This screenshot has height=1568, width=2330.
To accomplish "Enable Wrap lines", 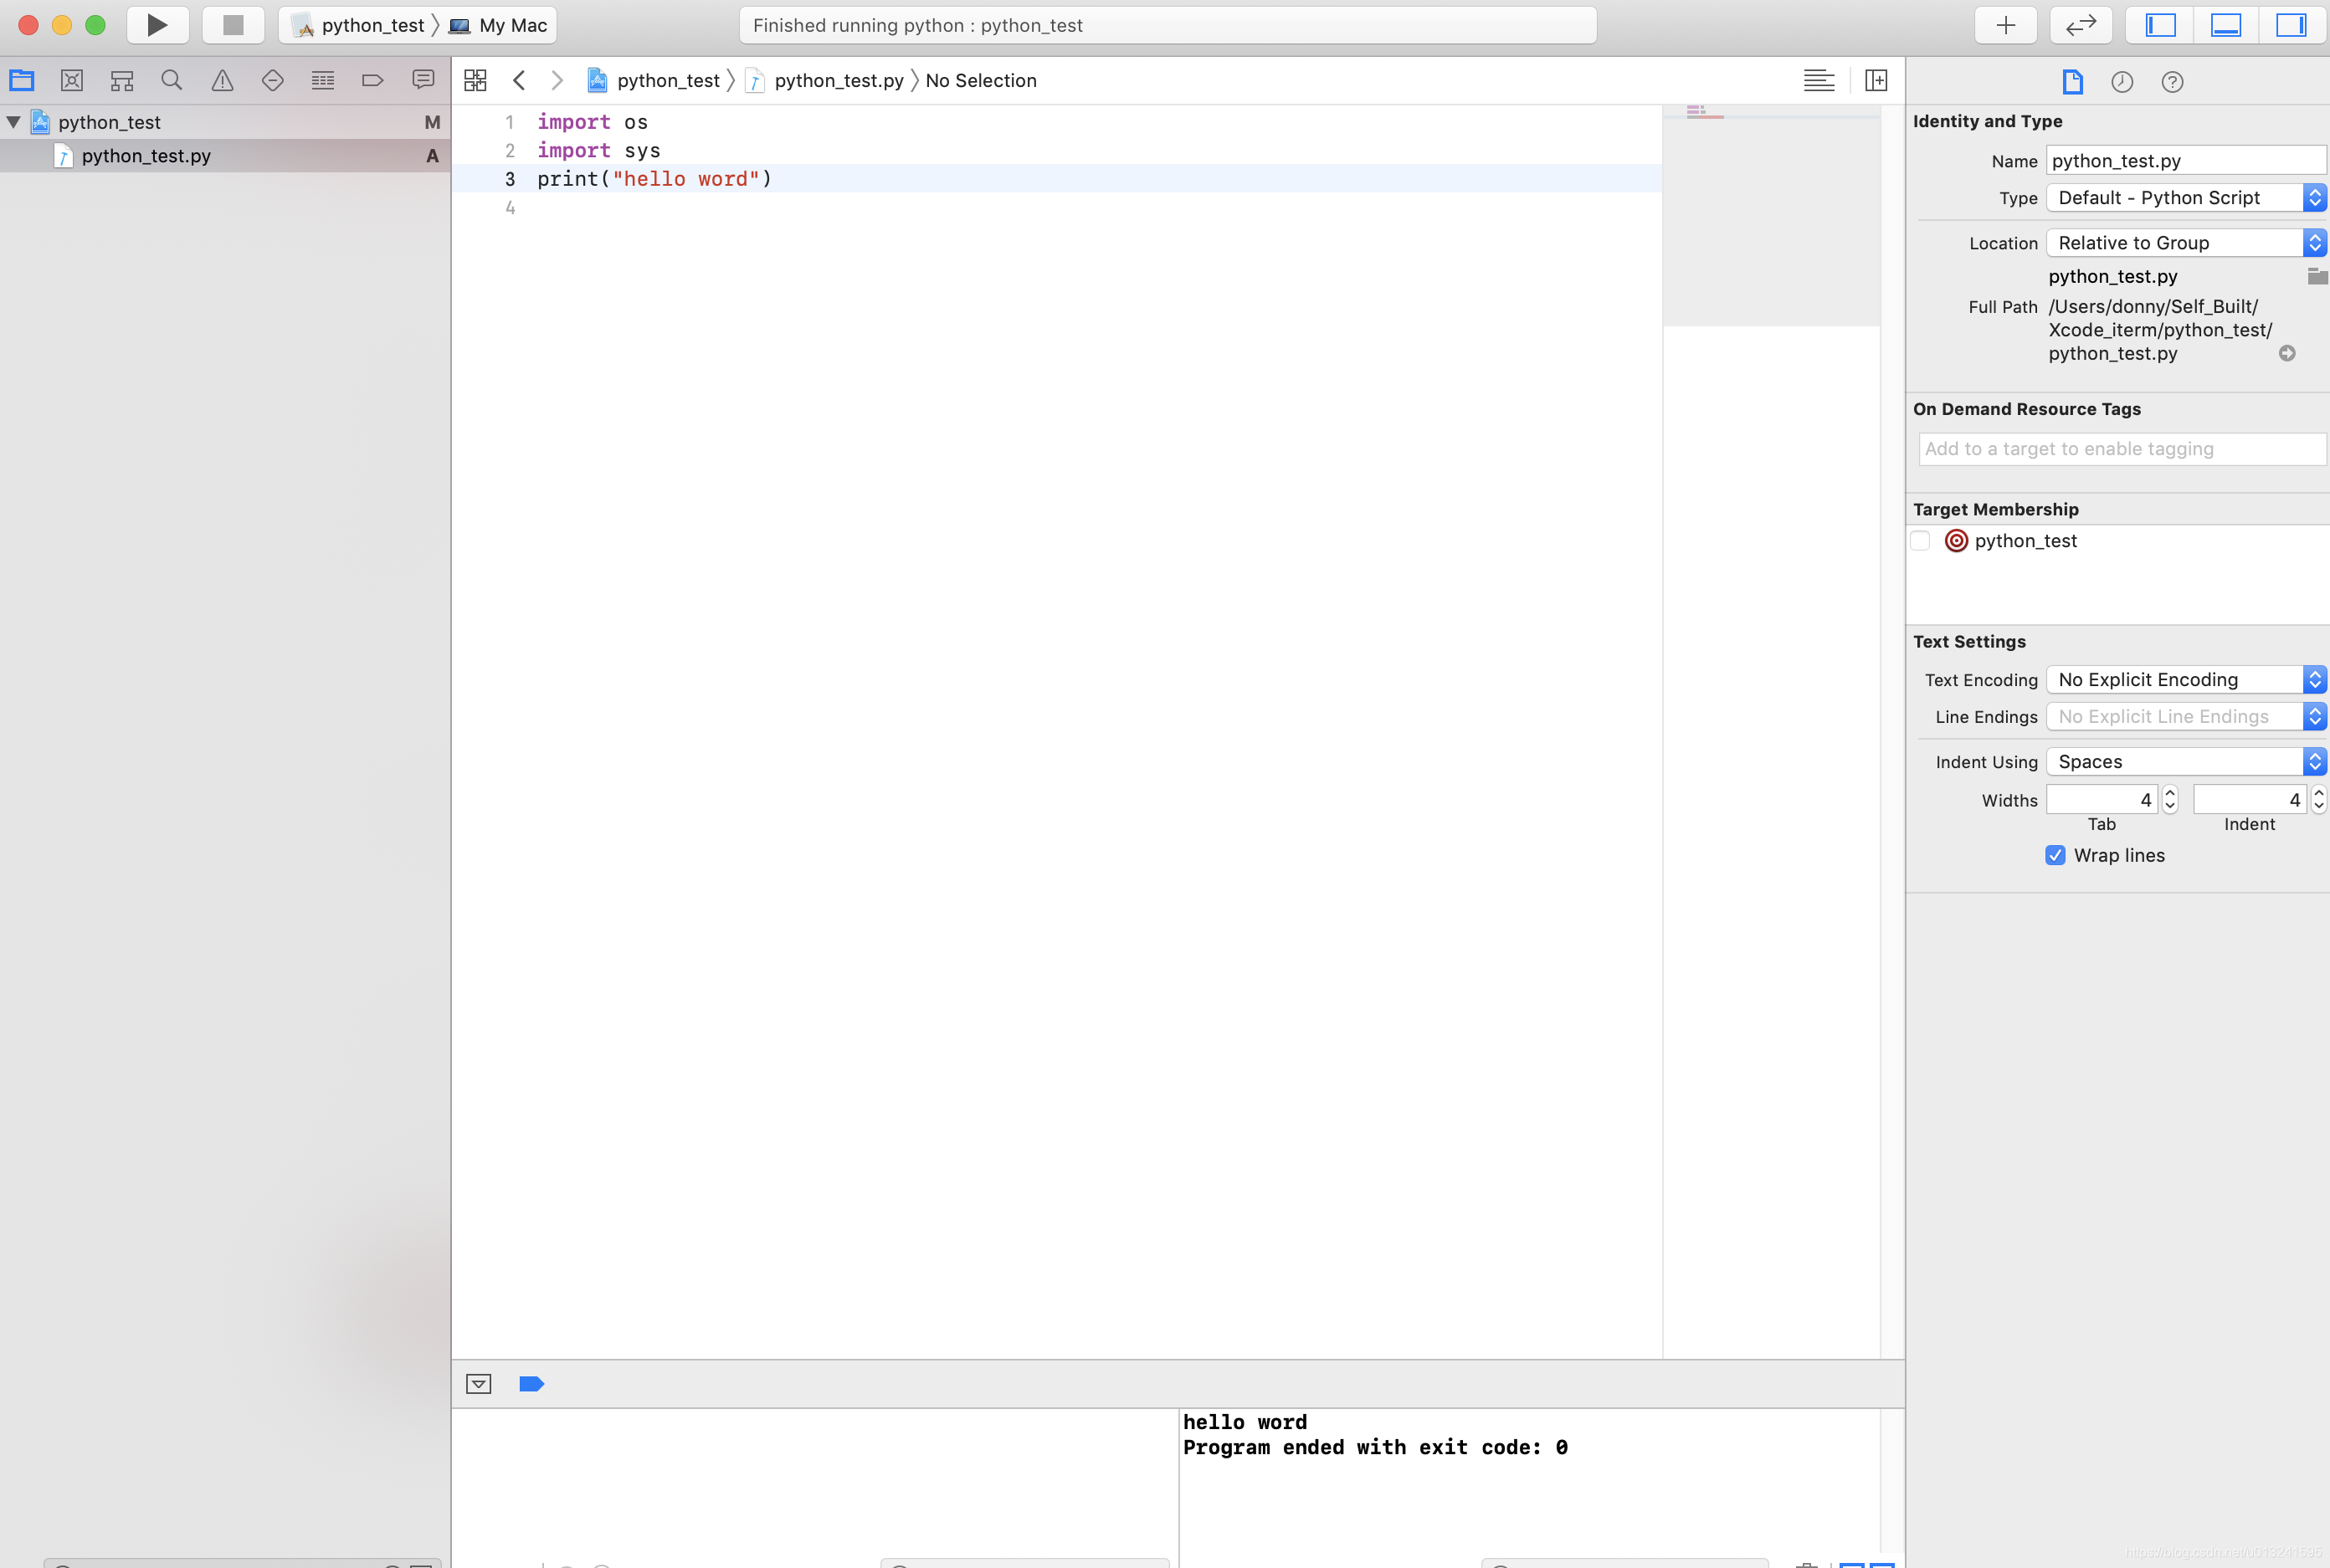I will [x=2056, y=855].
